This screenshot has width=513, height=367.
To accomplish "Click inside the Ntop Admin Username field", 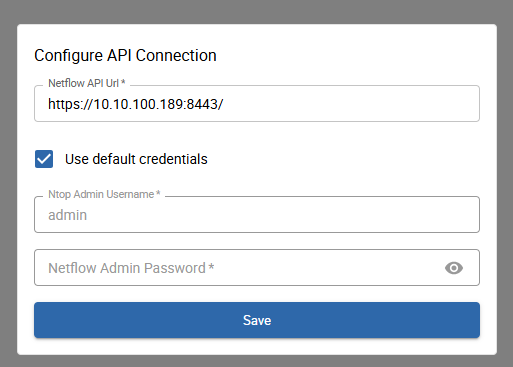I will [257, 215].
